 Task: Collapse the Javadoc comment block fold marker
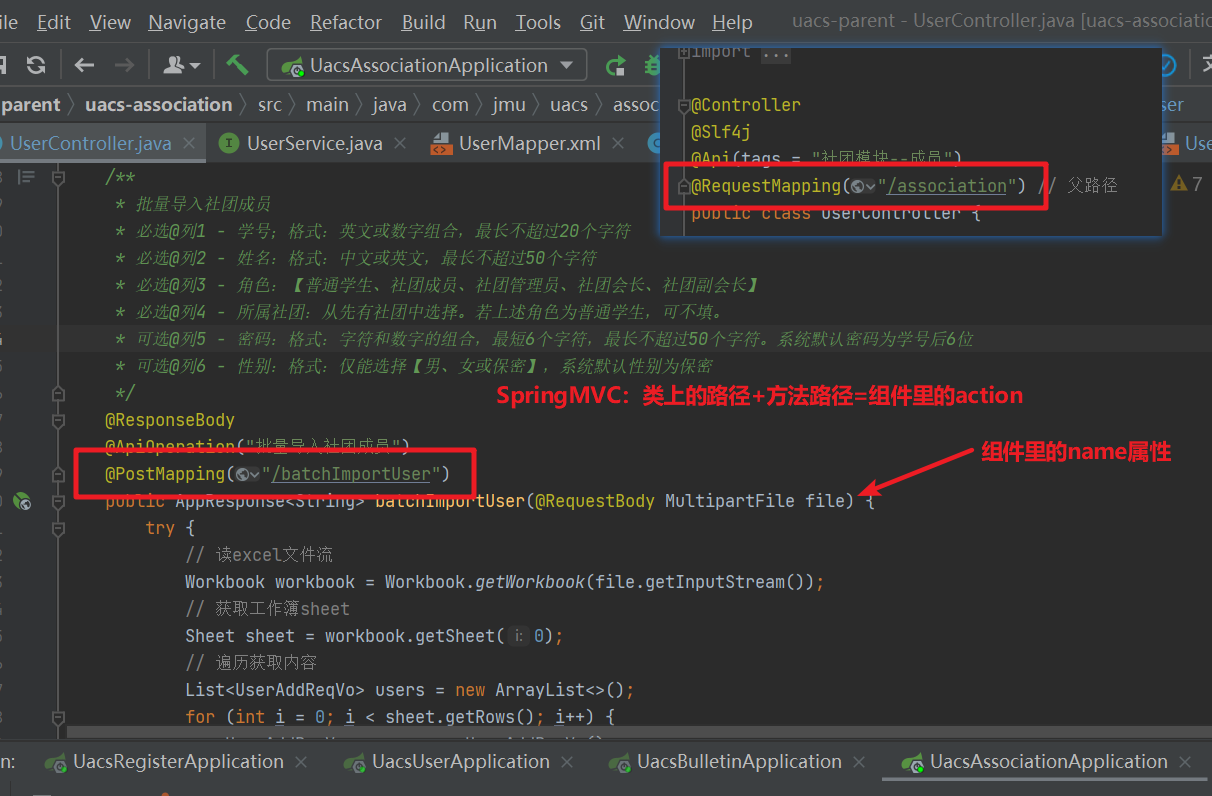coord(58,177)
